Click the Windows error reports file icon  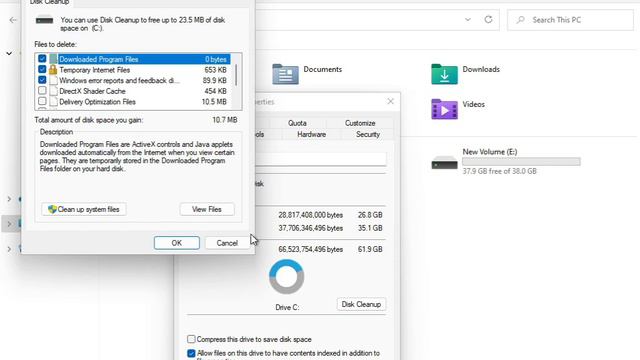tap(53, 80)
